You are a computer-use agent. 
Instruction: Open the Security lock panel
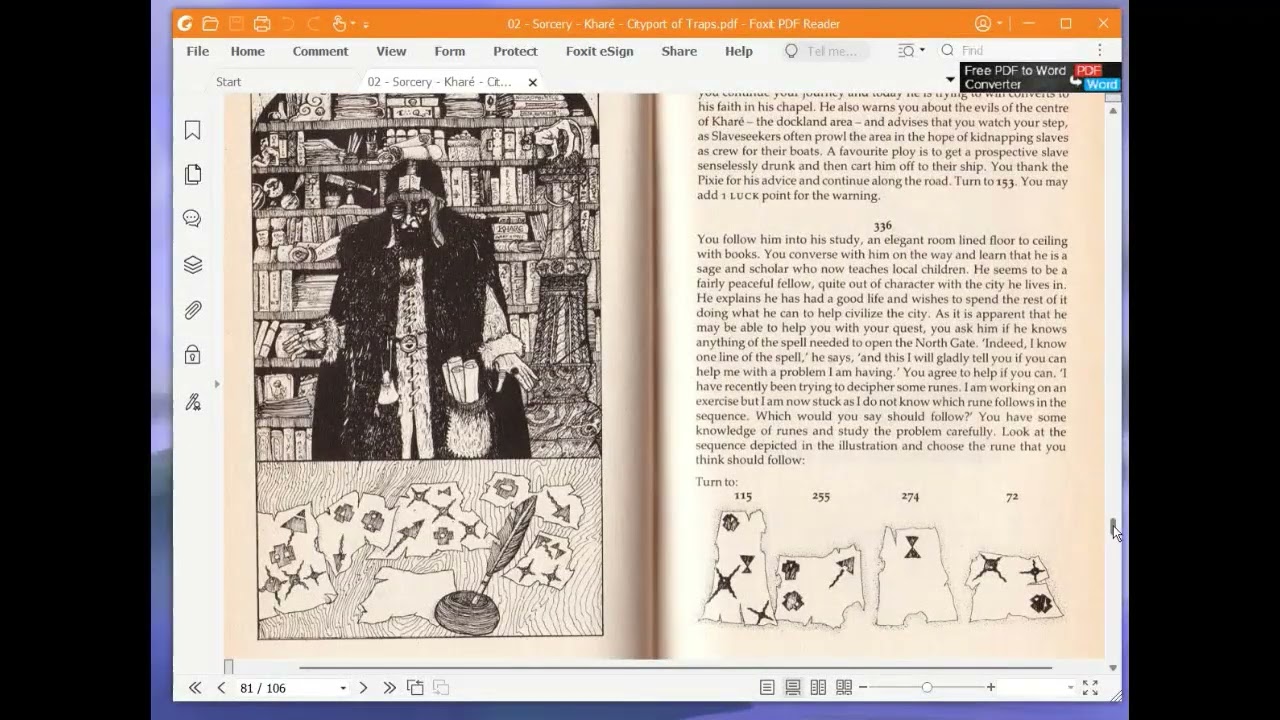click(x=192, y=355)
